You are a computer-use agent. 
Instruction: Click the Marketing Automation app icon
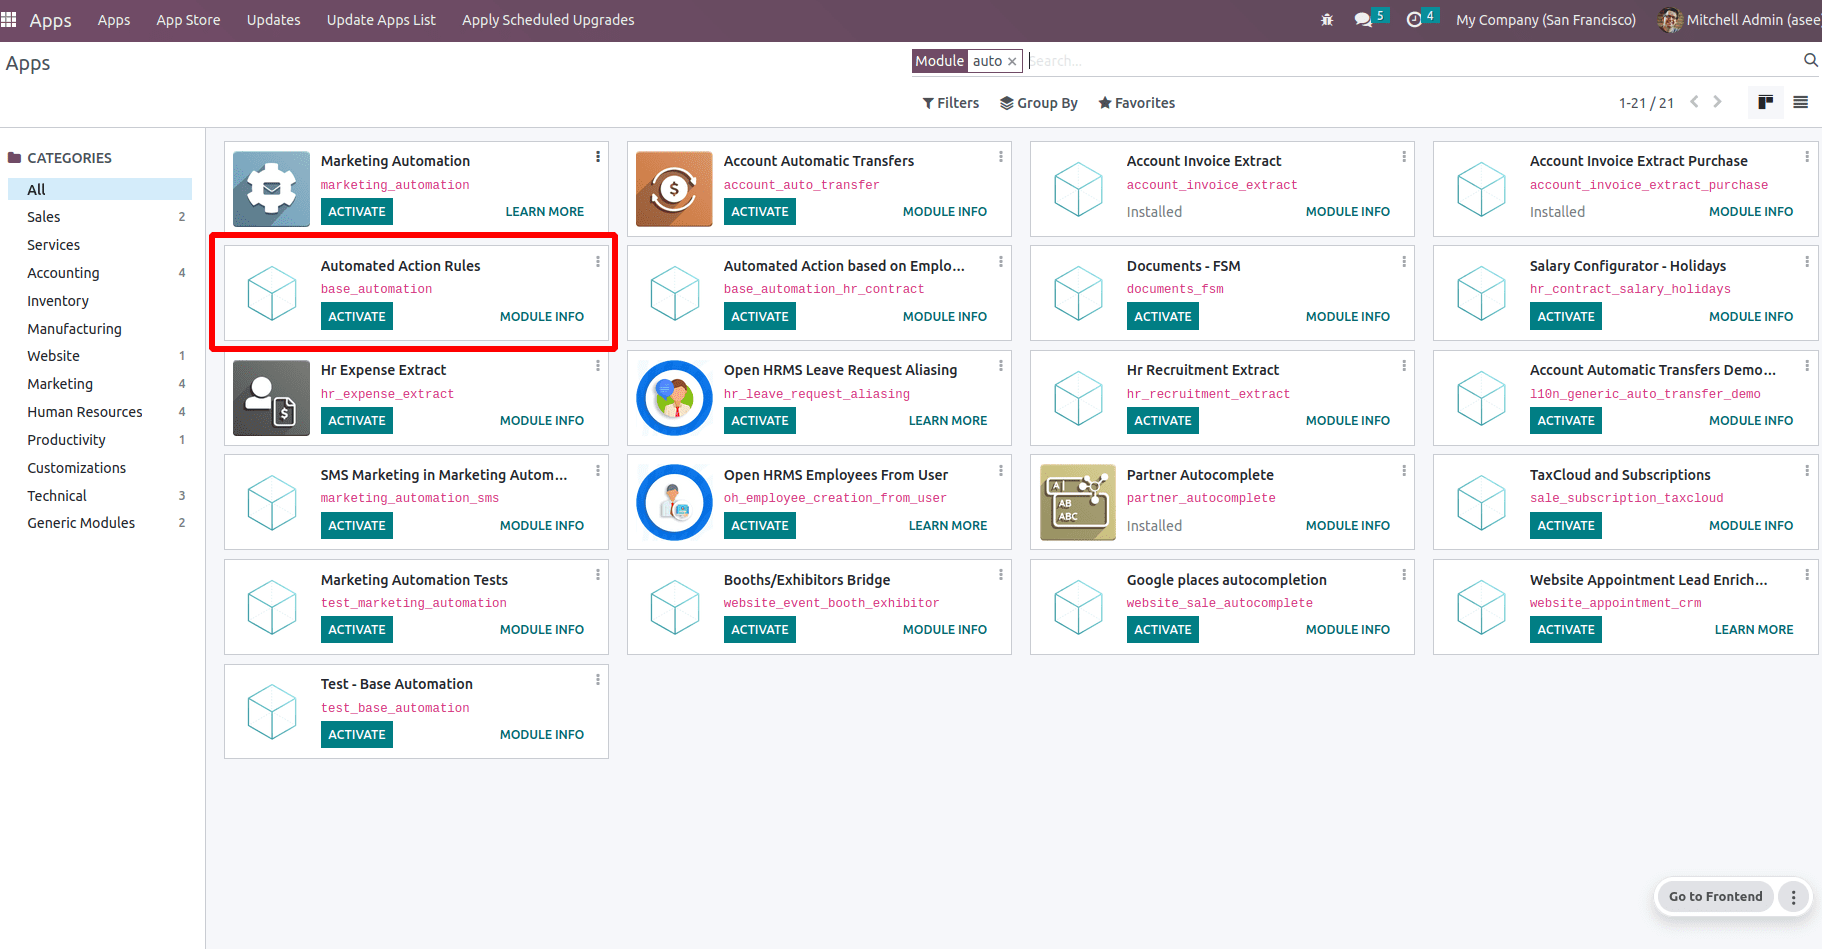tap(271, 189)
